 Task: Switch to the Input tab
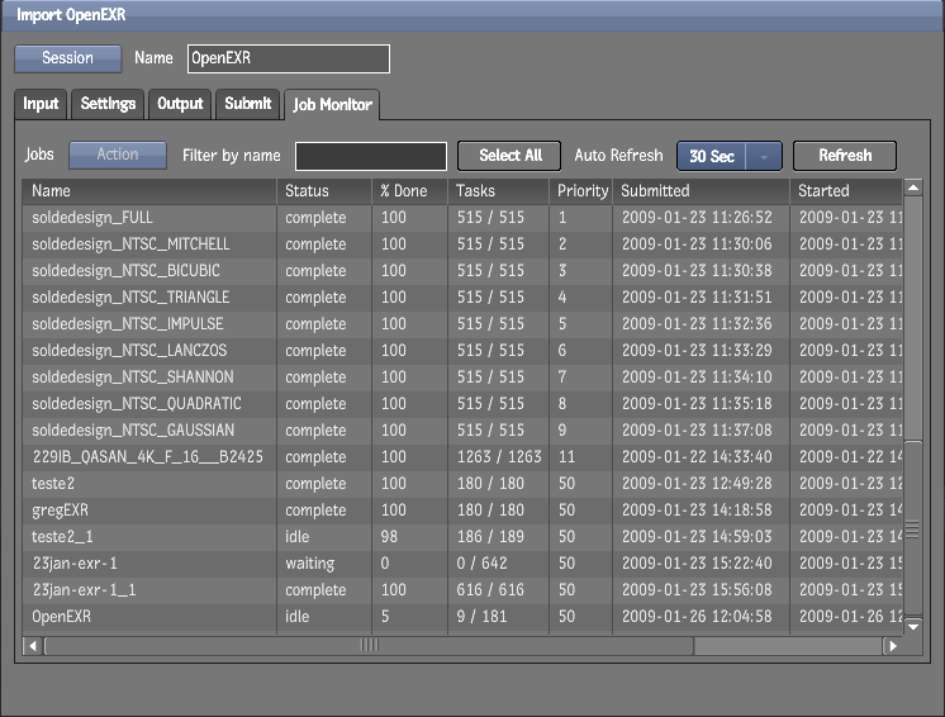tap(41, 104)
